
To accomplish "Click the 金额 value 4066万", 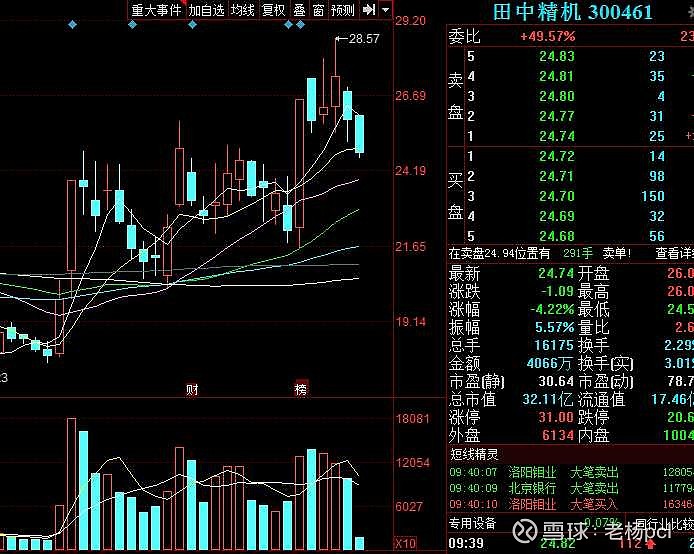I will pos(549,363).
